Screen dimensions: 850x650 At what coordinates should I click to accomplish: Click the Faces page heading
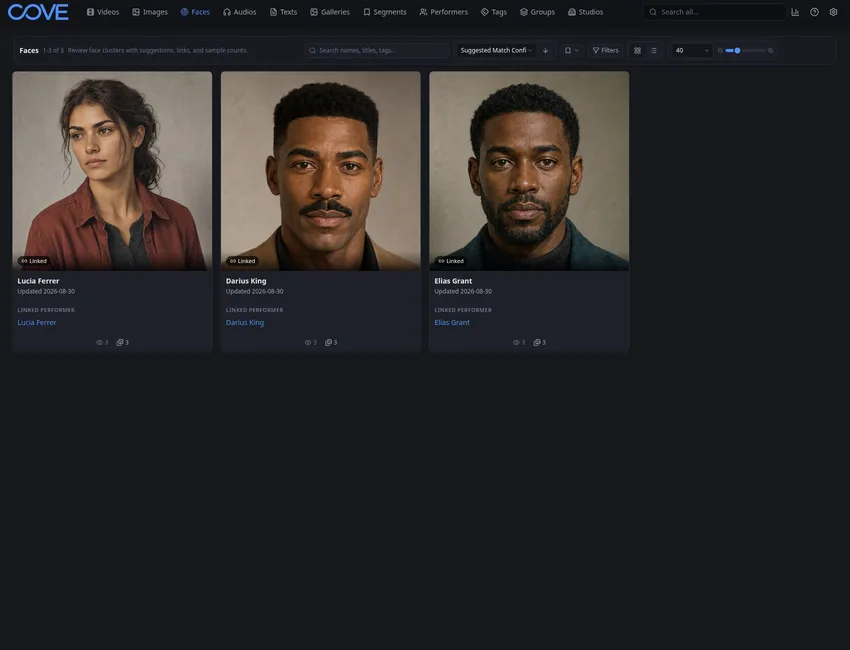29,50
